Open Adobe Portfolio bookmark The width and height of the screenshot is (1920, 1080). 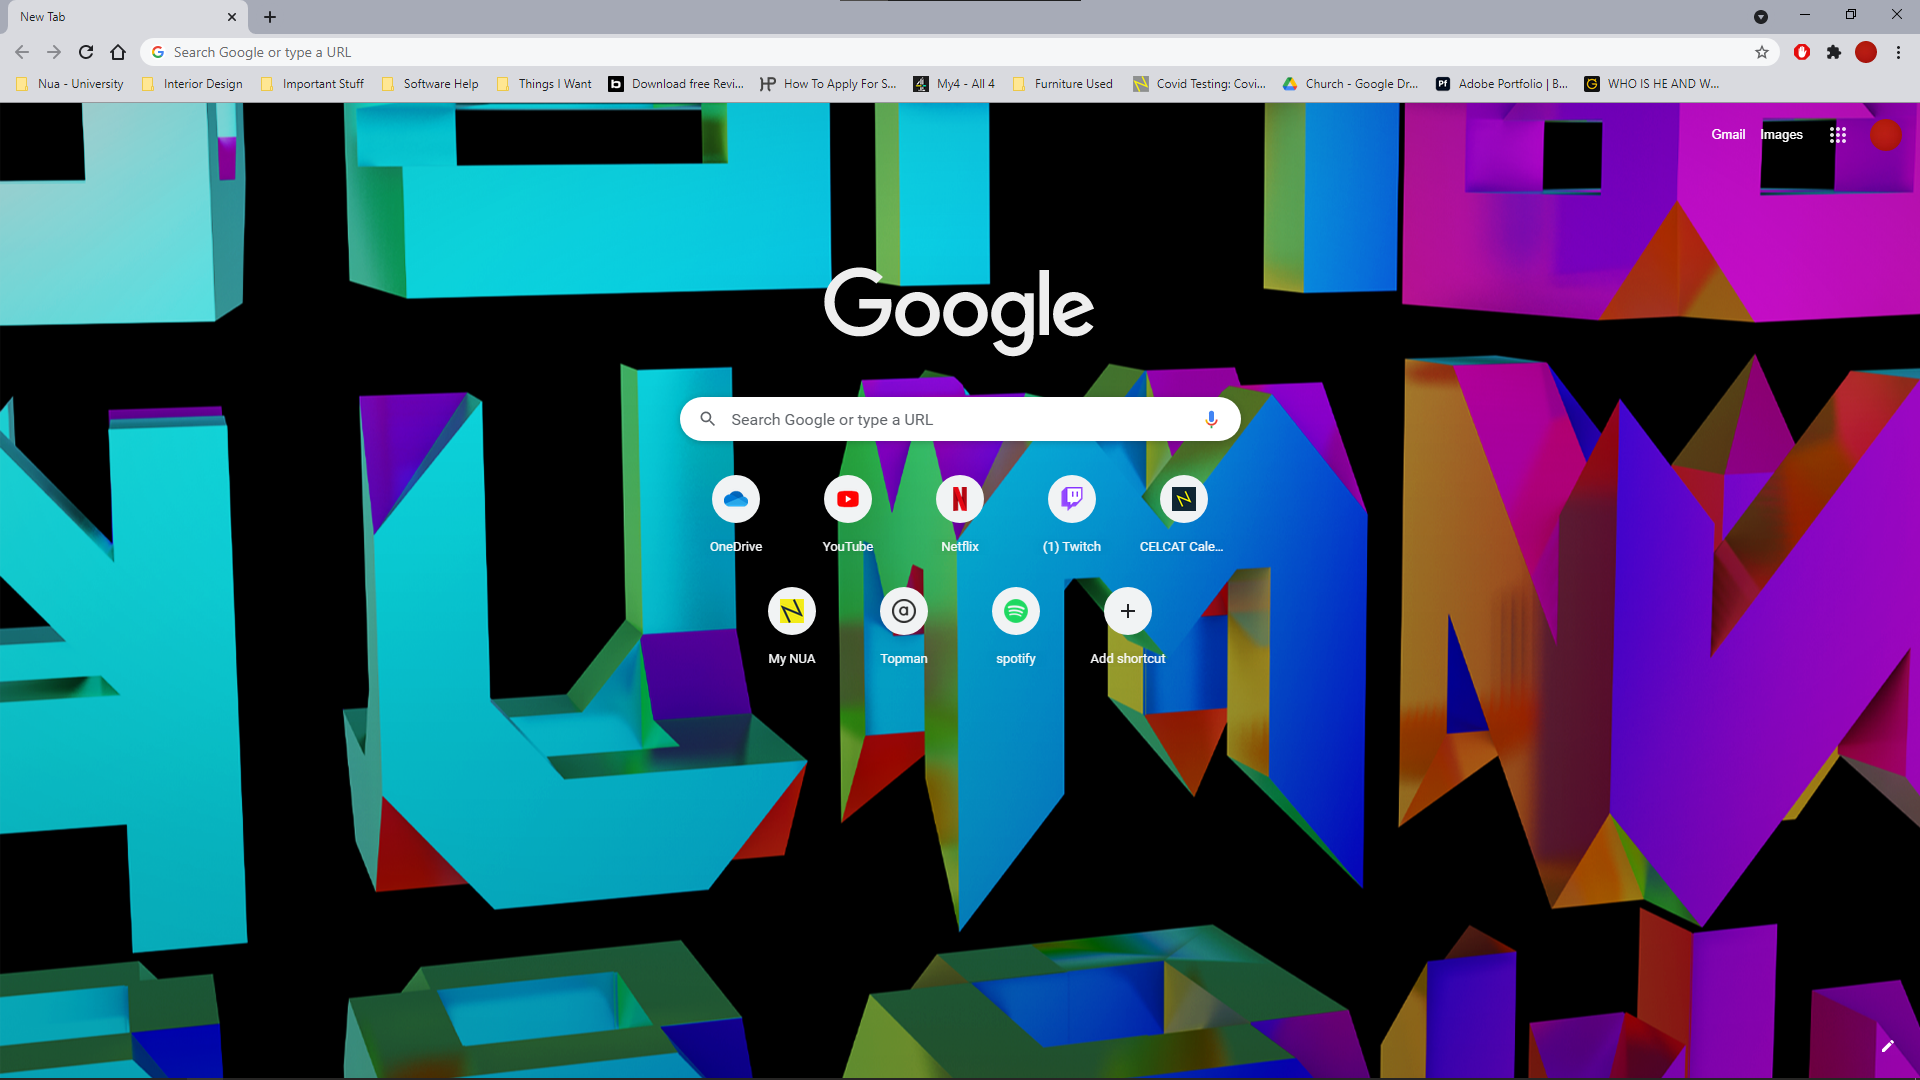1502,84
